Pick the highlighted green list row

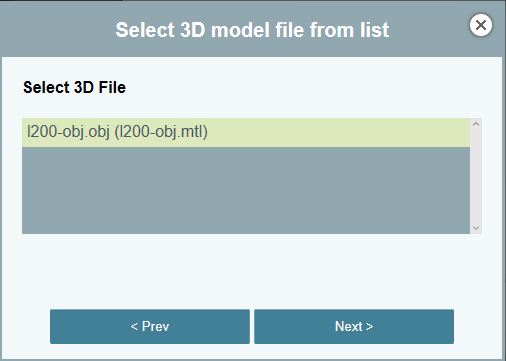(x=246, y=132)
